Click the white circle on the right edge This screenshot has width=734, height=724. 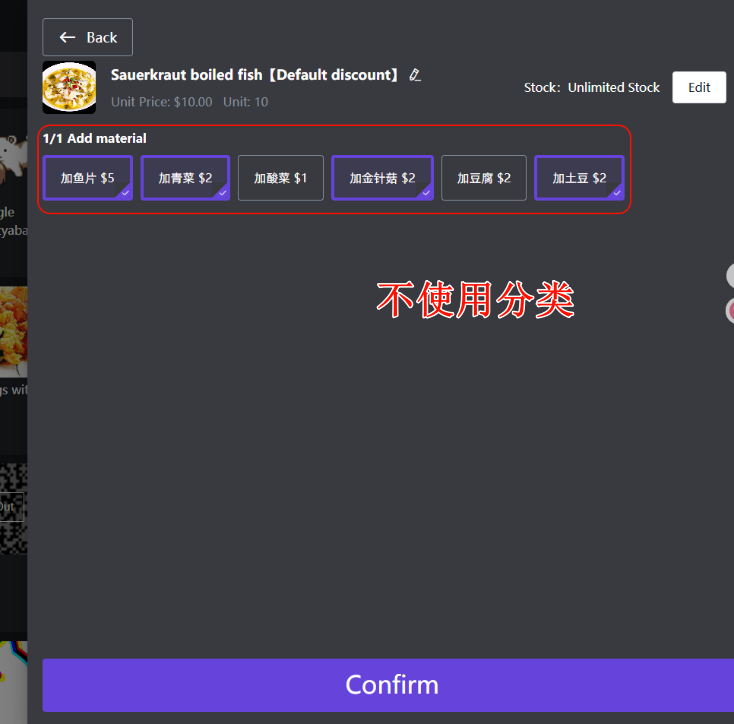point(731,276)
